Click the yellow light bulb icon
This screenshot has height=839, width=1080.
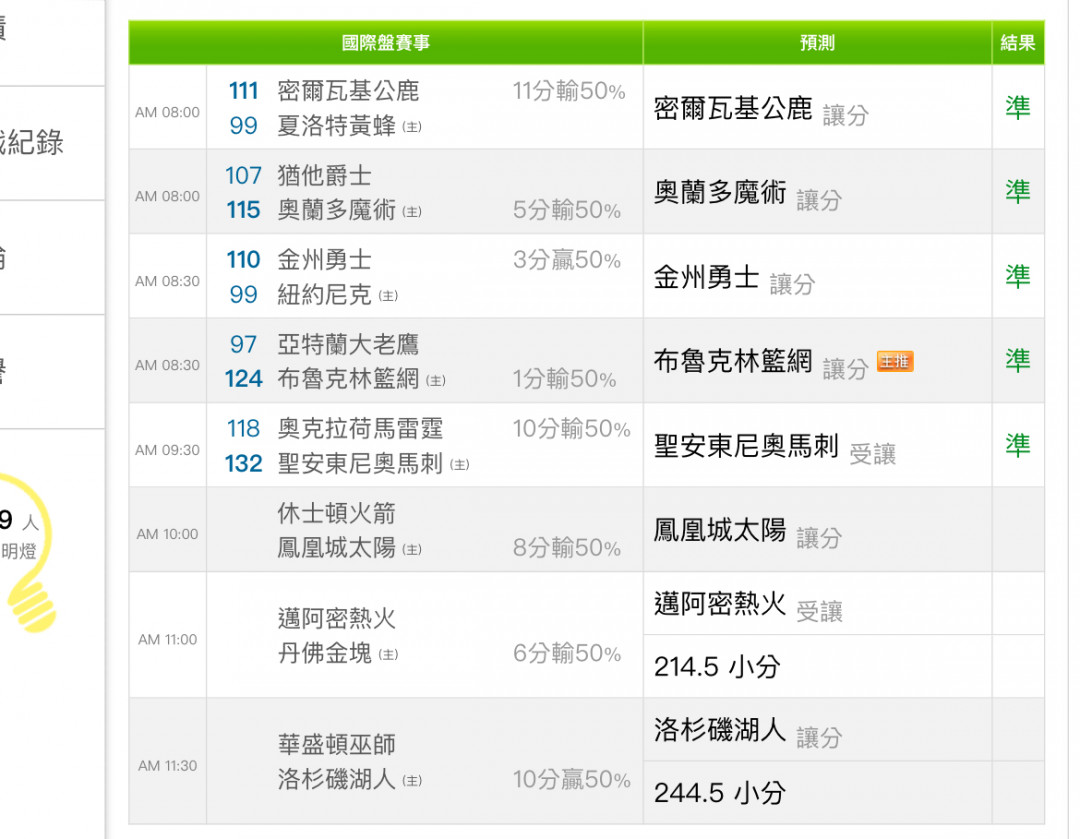(x=28, y=551)
